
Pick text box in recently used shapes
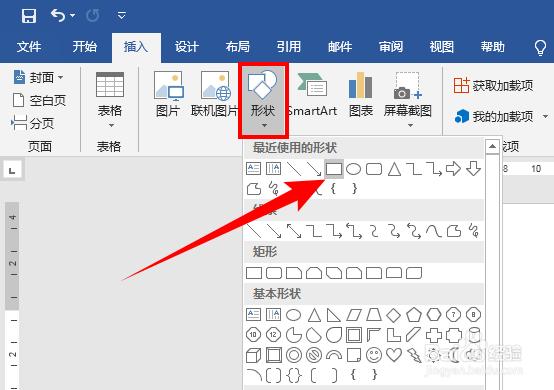pyautogui.click(x=253, y=169)
